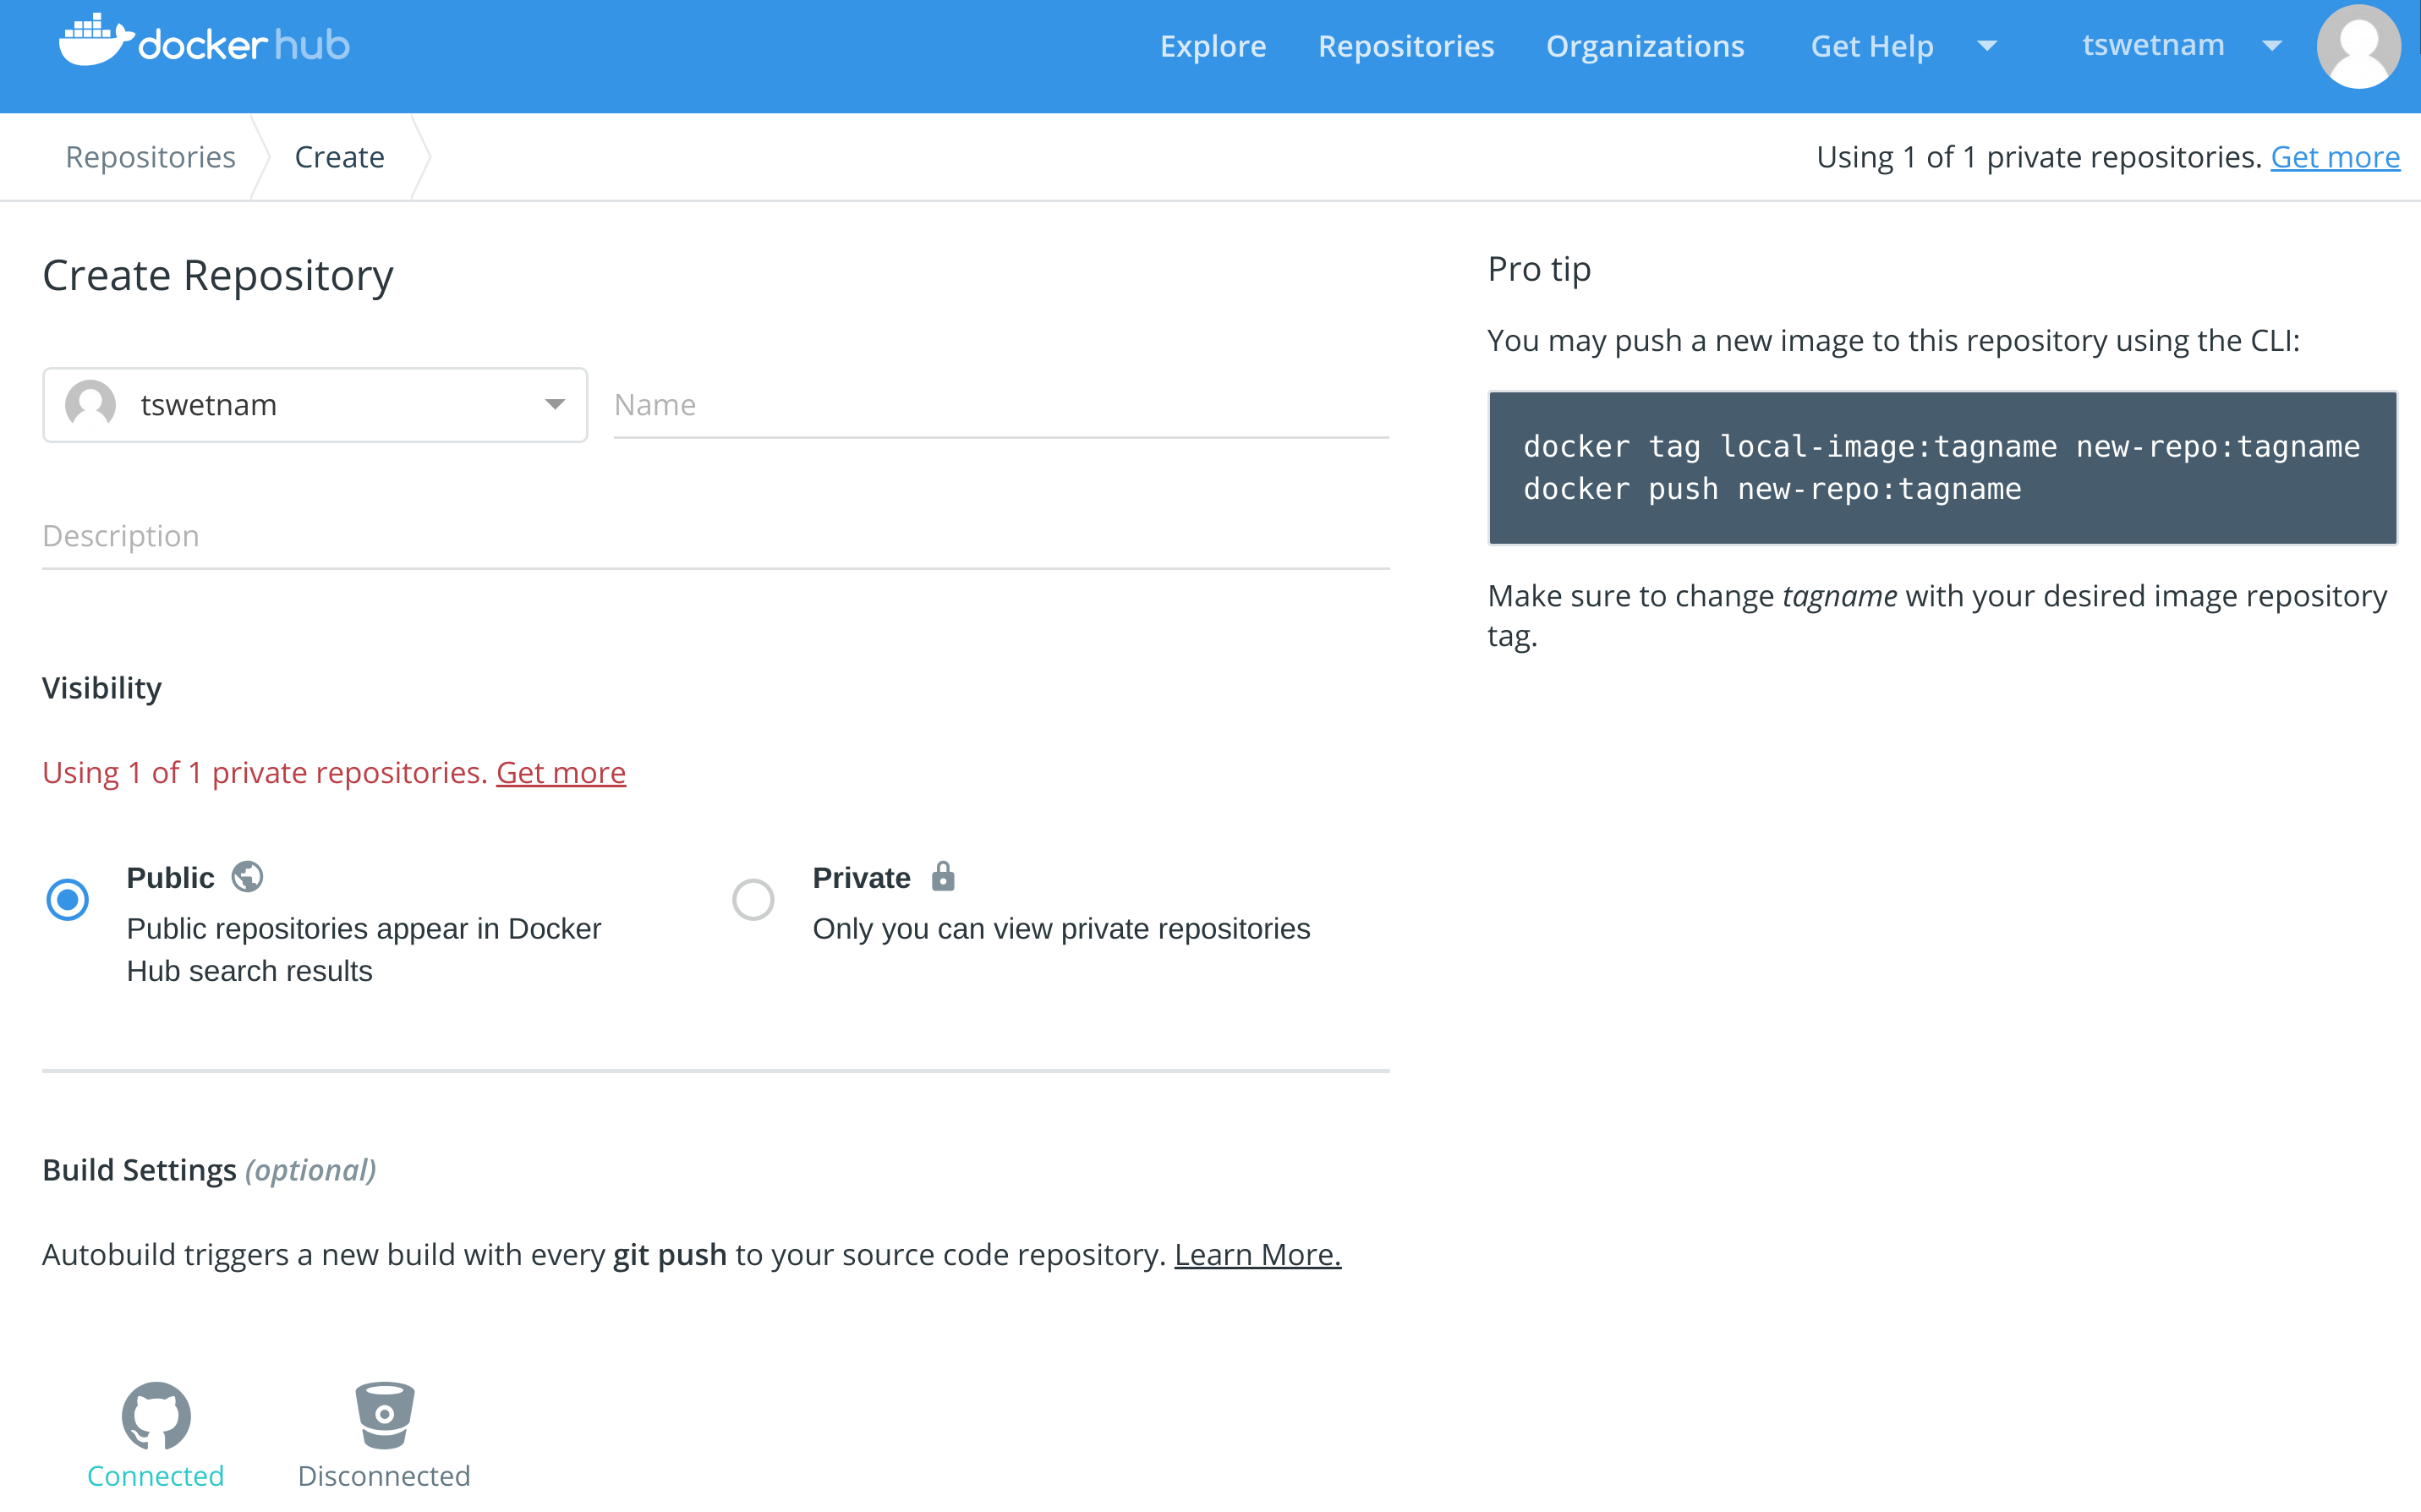Open the tswetnam namespace dropdown
This screenshot has width=2421, height=1512.
pyautogui.click(x=315, y=405)
